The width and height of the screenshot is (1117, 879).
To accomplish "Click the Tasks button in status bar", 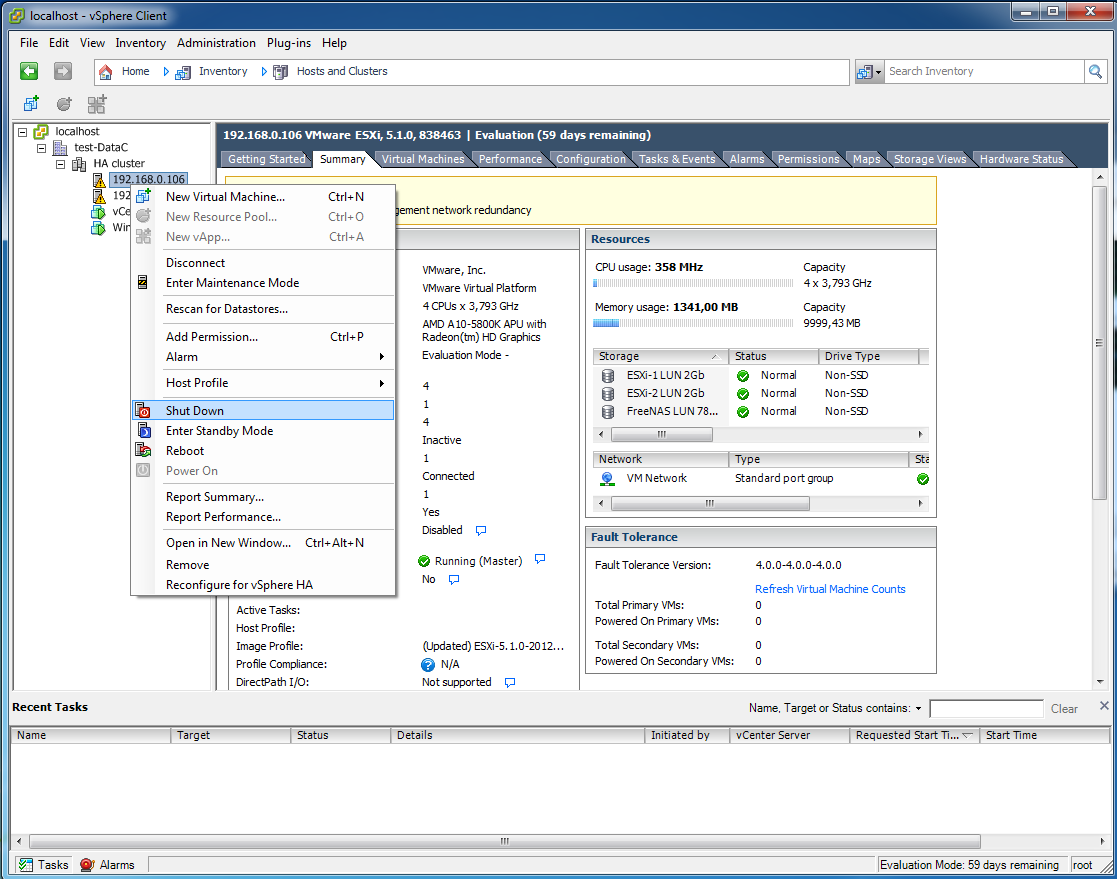I will coord(43,865).
